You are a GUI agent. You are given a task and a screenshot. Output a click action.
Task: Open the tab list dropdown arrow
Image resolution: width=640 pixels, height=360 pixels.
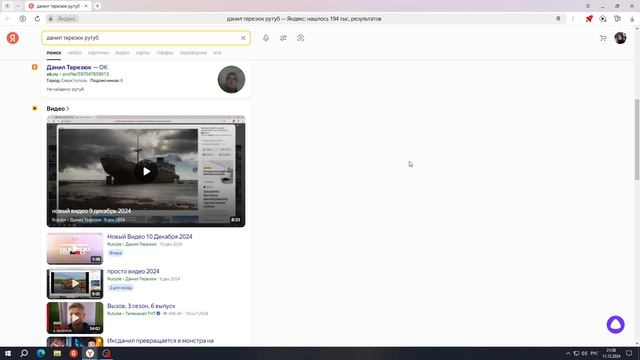18,6
